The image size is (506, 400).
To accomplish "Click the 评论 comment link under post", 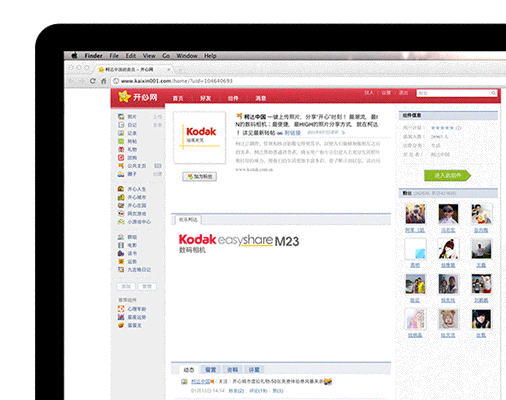I will (x=258, y=390).
